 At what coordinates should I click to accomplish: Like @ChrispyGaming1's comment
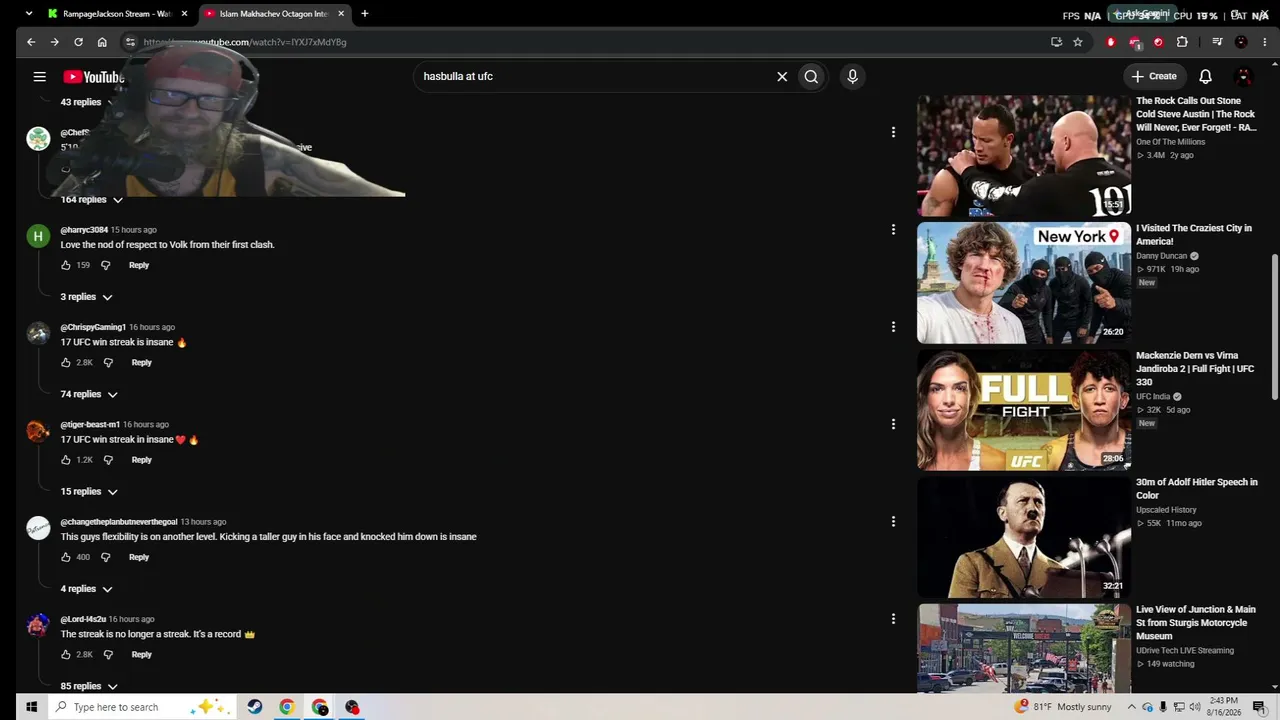pos(66,362)
